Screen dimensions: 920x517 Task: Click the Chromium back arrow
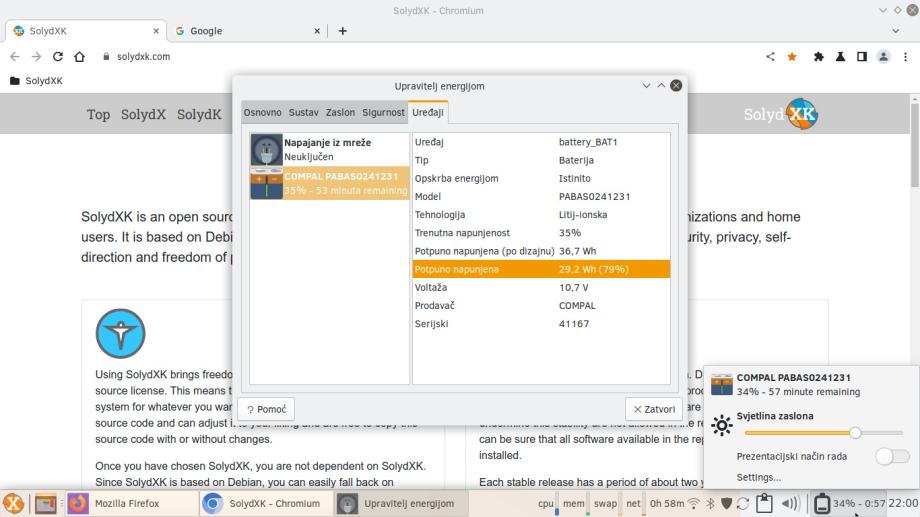(15, 56)
